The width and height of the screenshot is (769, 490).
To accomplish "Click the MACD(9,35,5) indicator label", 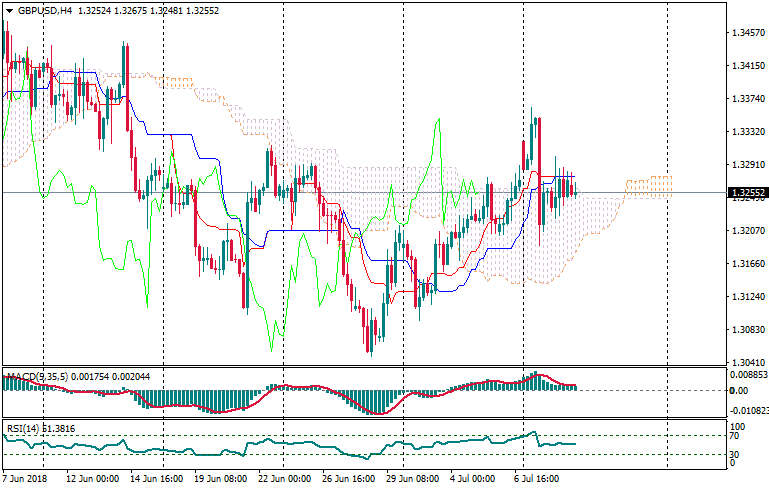I will tap(38, 377).
